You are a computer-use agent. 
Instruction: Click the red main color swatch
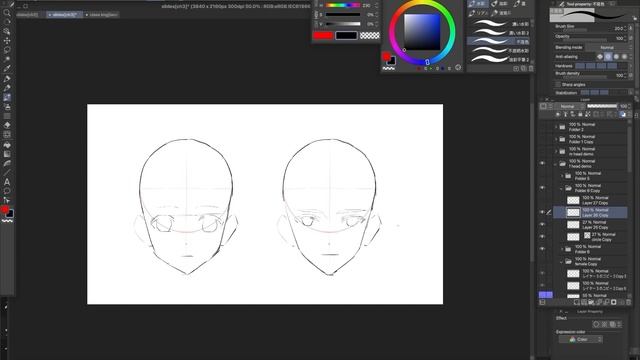click(x=323, y=36)
